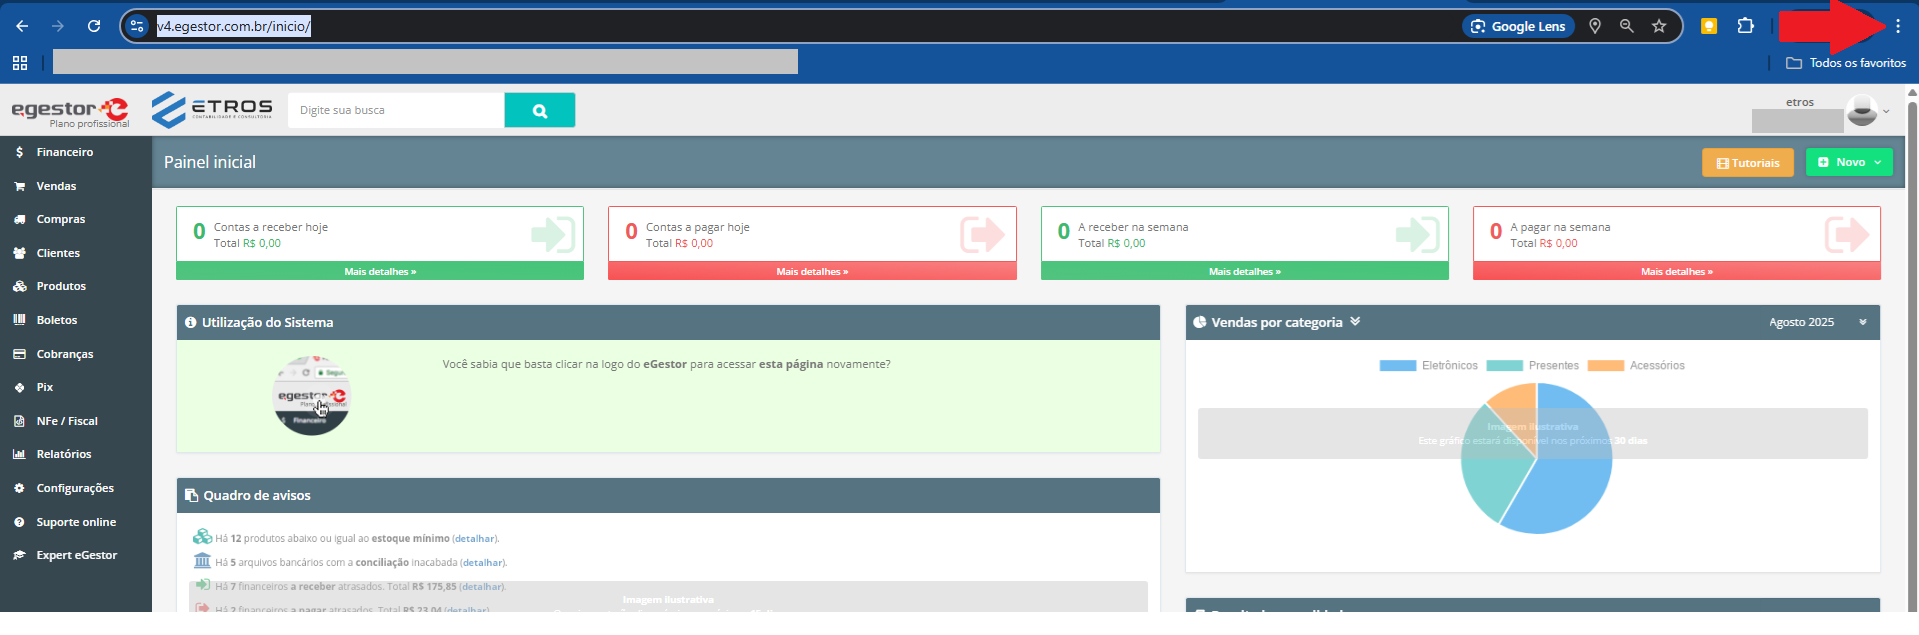Click the eGestor logo tip thumbnail image
1919x635 pixels.
pos(312,396)
